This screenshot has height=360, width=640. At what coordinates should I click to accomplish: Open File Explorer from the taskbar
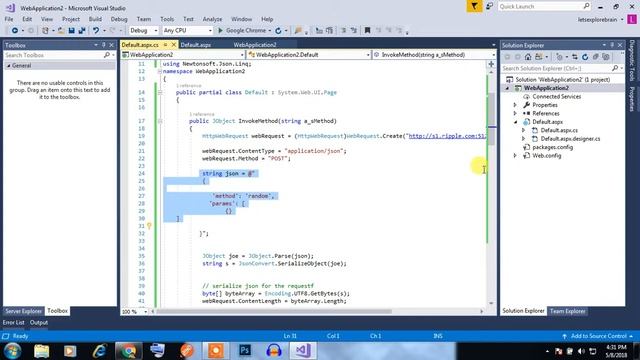coord(41,351)
